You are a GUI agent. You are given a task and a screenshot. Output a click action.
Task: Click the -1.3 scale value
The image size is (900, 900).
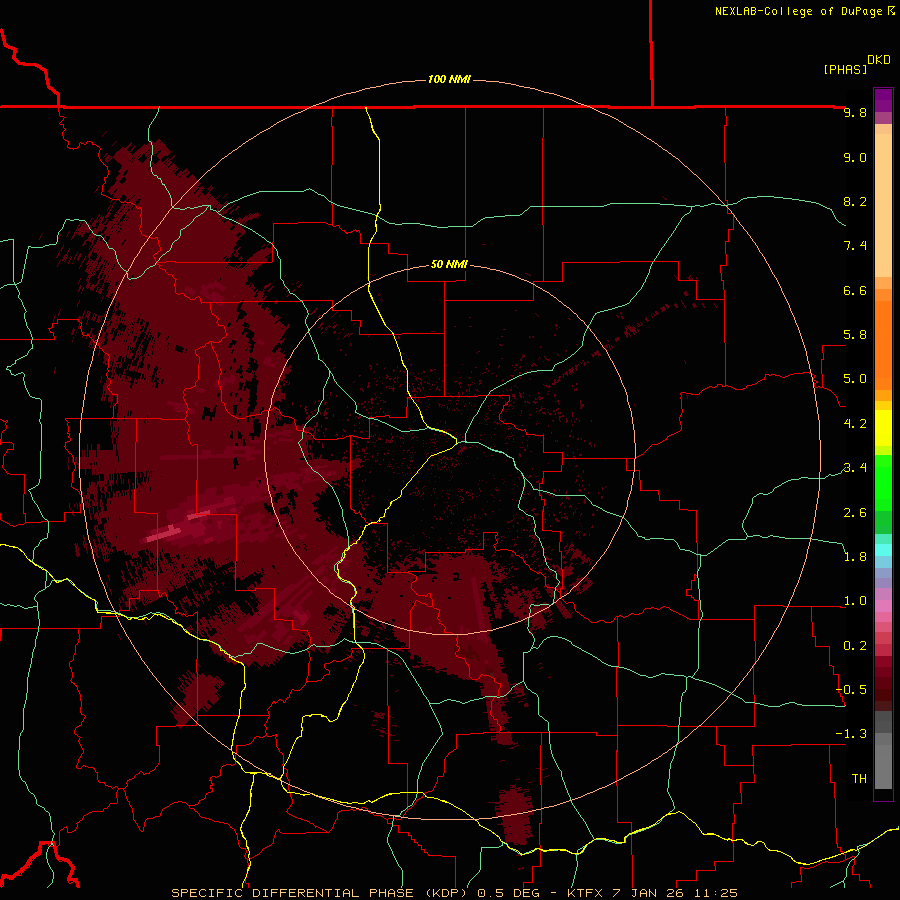coord(852,734)
